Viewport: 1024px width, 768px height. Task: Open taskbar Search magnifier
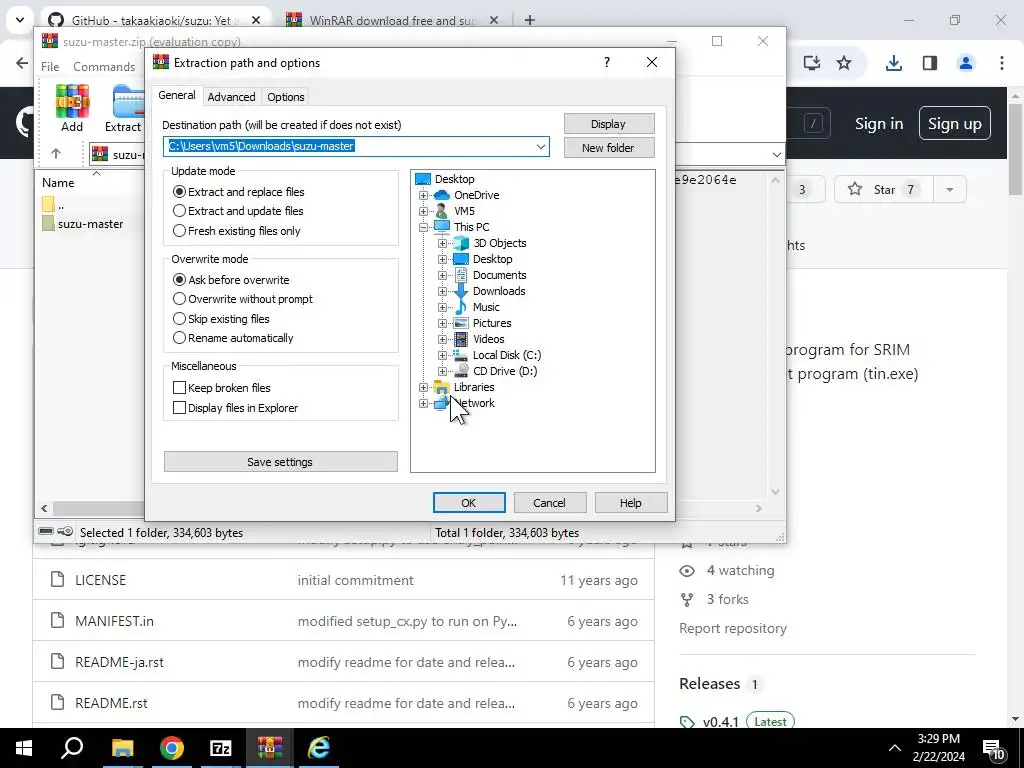tap(72, 748)
